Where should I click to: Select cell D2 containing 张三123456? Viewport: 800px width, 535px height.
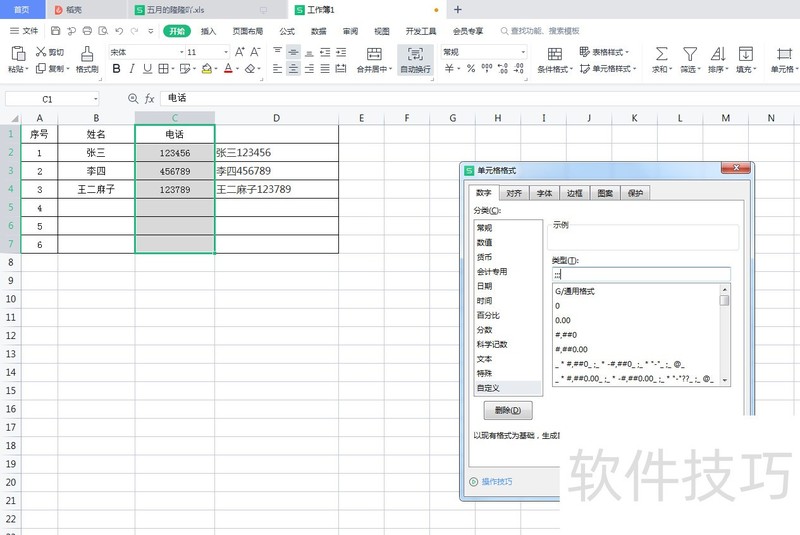click(x=277, y=152)
